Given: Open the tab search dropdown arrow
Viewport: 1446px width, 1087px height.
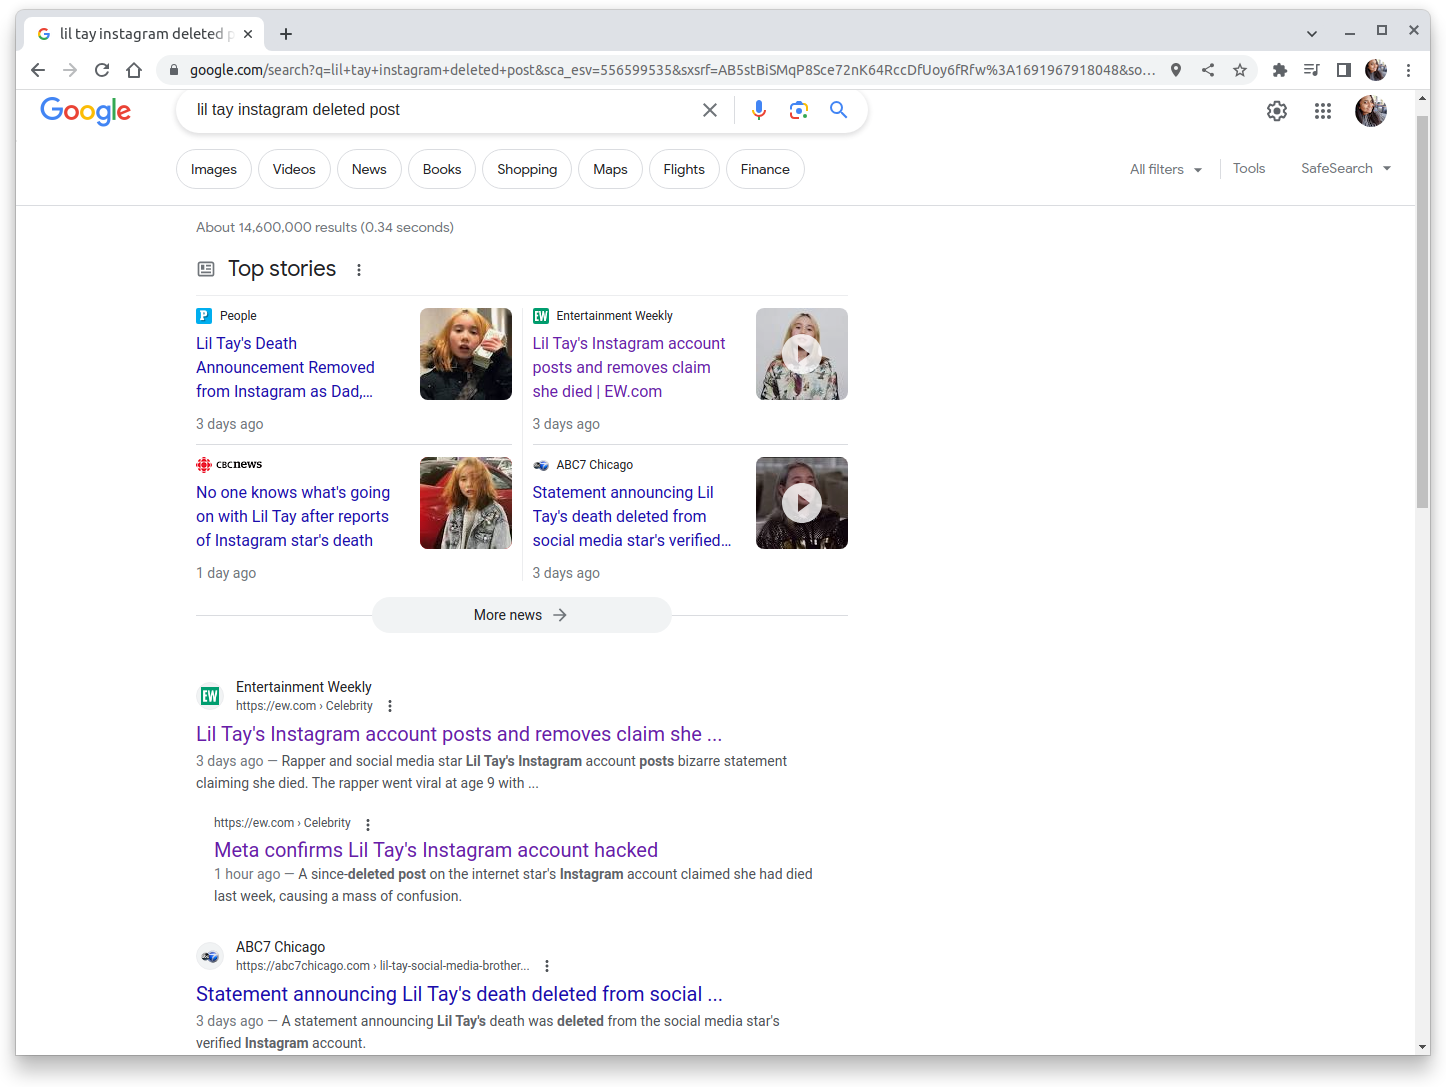Looking at the screenshot, I should point(1312,34).
